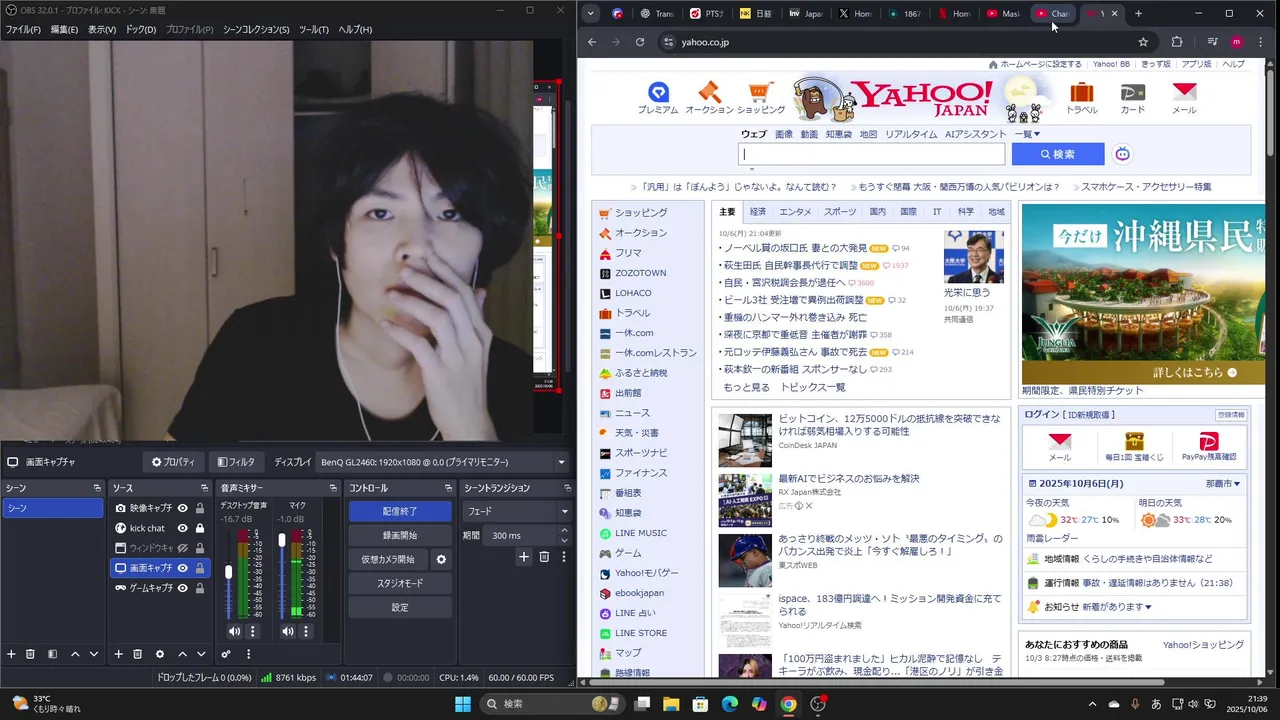This screenshot has height=720, width=1280.
Task: Toggle the lock on 画面キャプチャ source
Action: point(200,568)
